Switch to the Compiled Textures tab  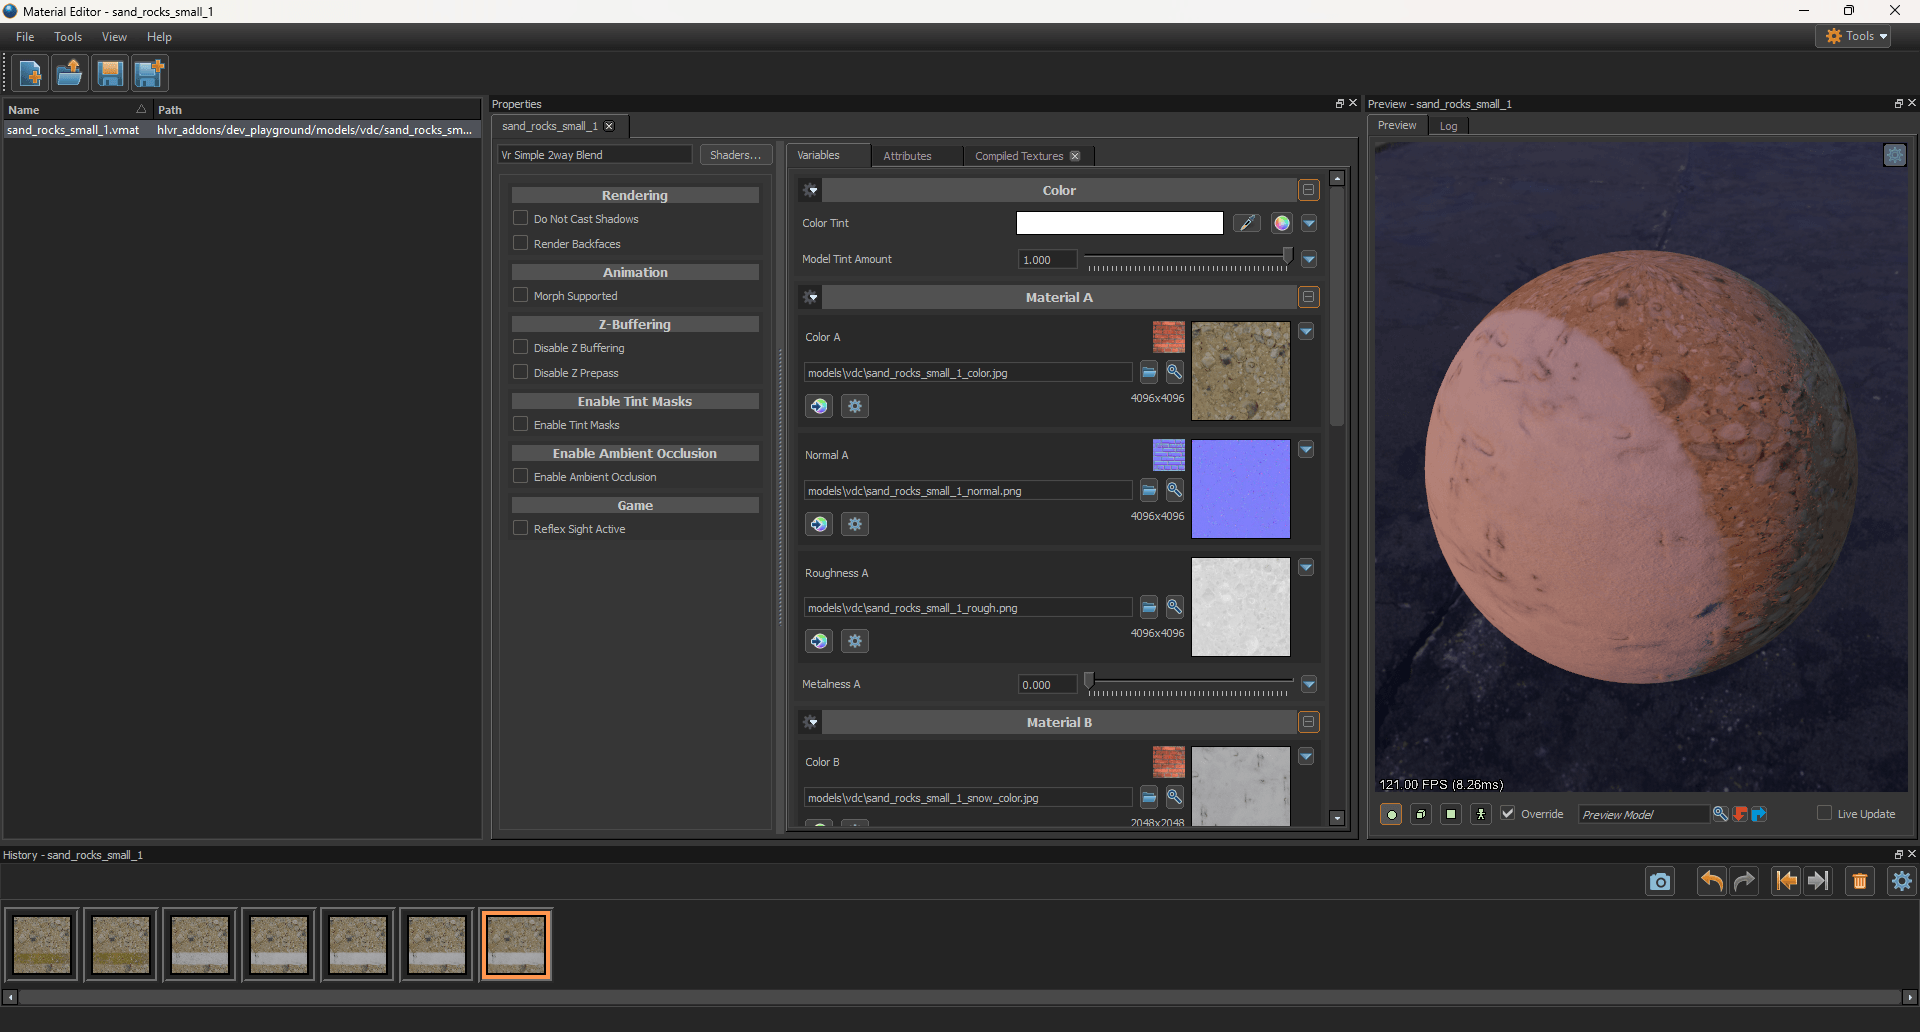pyautogui.click(x=1019, y=156)
